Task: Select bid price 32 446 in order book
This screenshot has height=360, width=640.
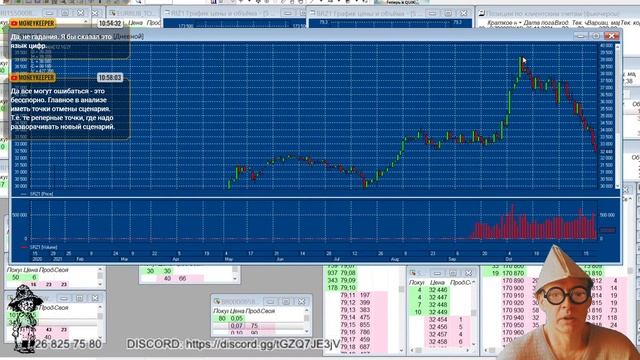Action: click(438, 290)
